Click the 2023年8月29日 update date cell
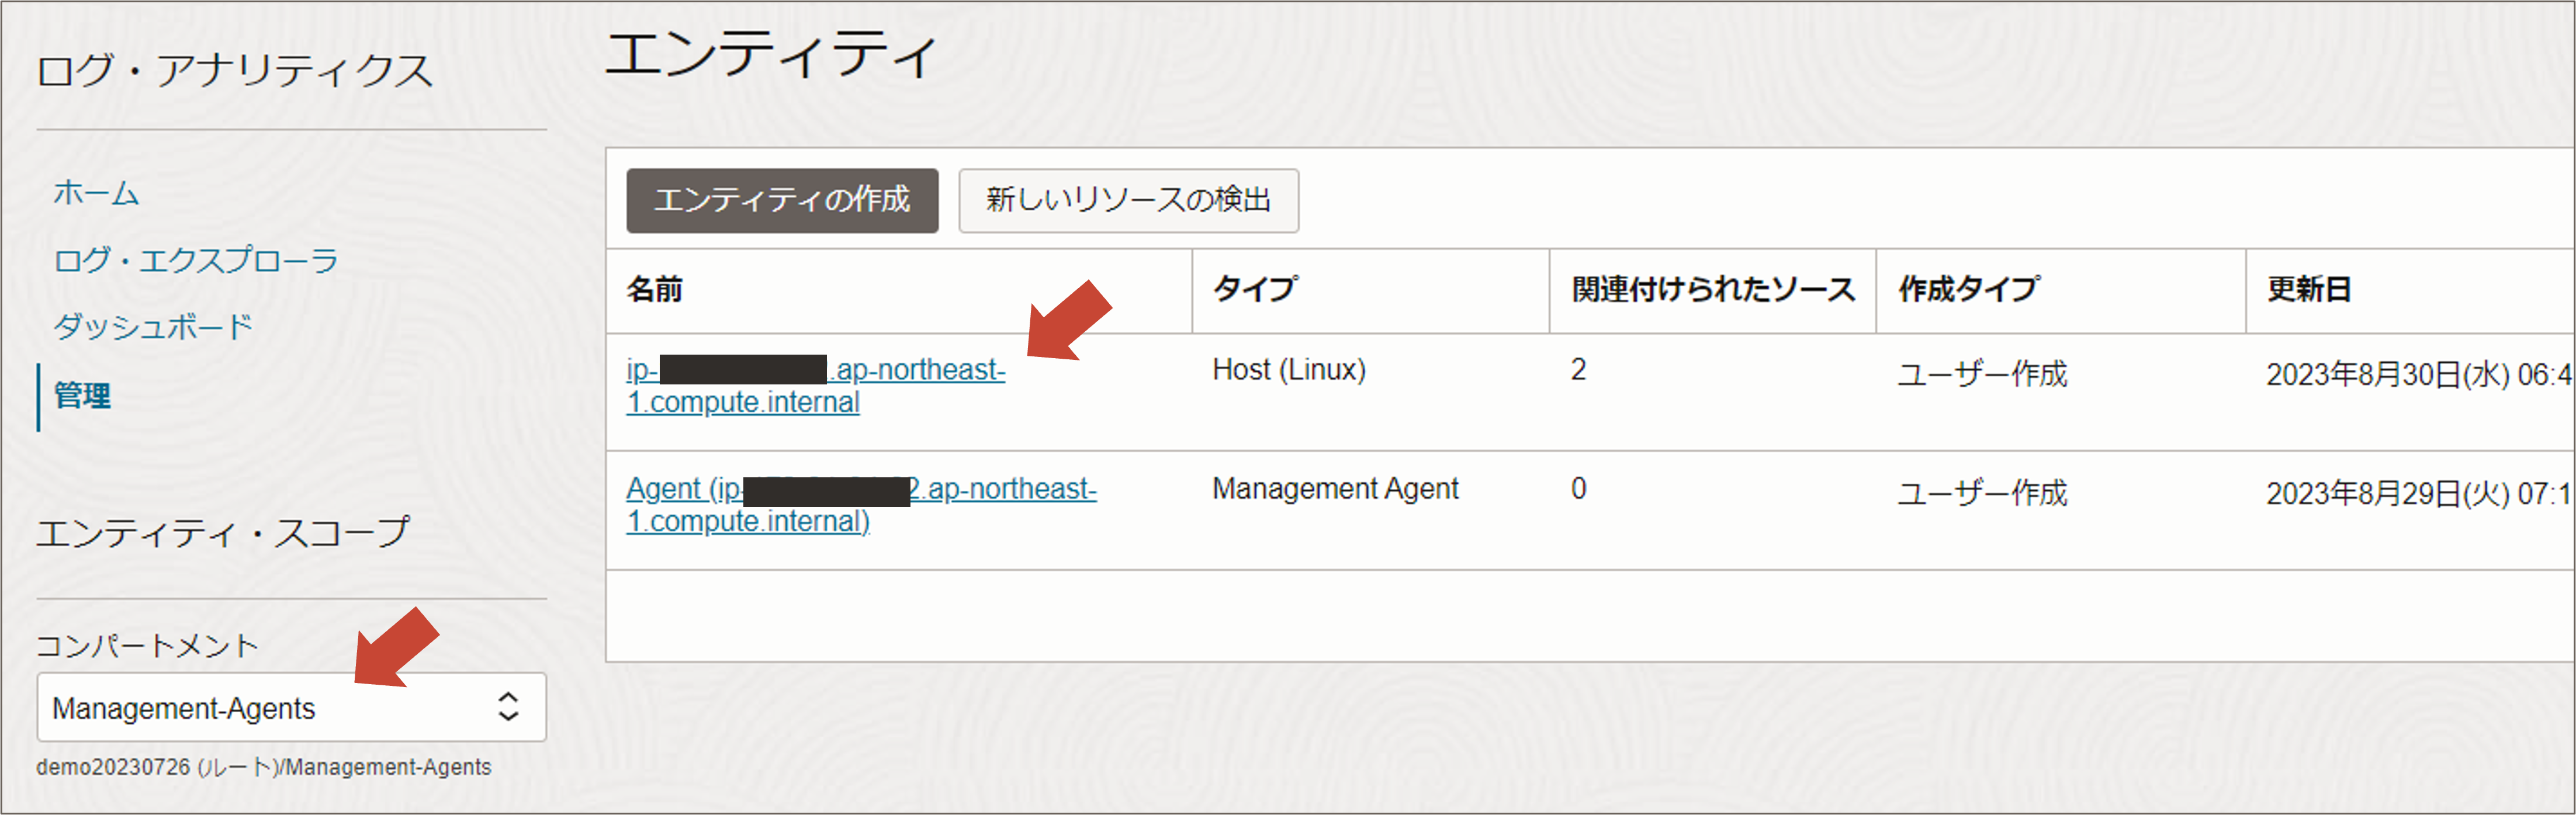This screenshot has height=815, width=2576. click(2416, 494)
